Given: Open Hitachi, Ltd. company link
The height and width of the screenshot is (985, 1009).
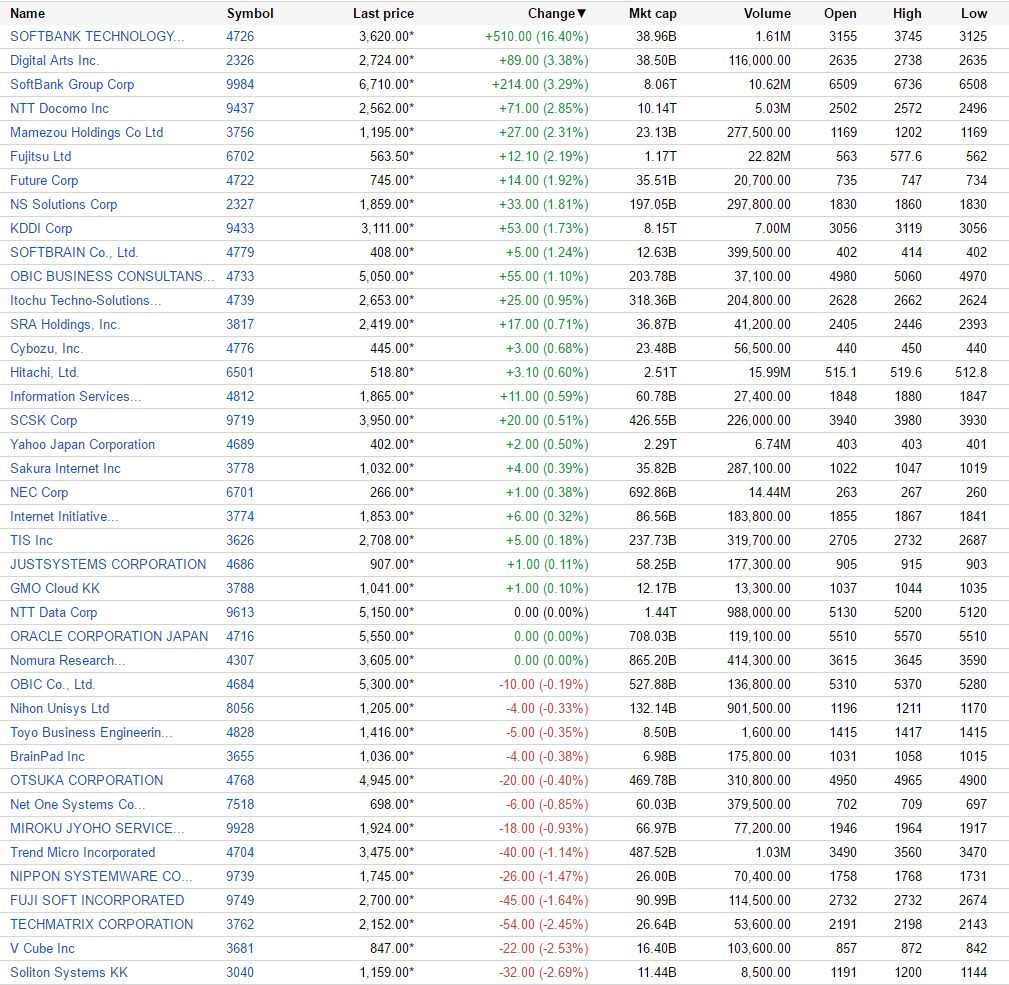Looking at the screenshot, I should point(44,373).
